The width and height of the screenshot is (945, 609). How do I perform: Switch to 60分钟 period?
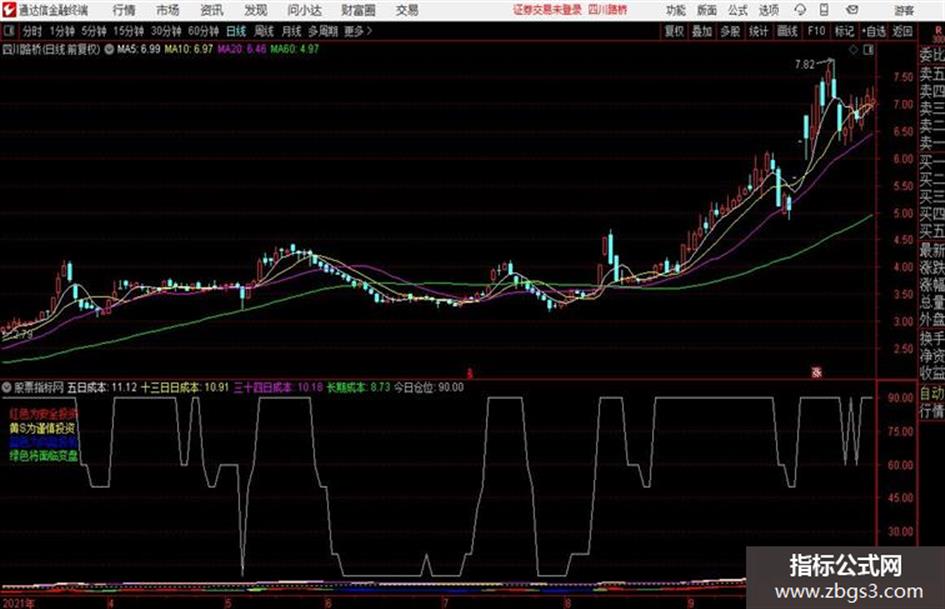click(203, 31)
